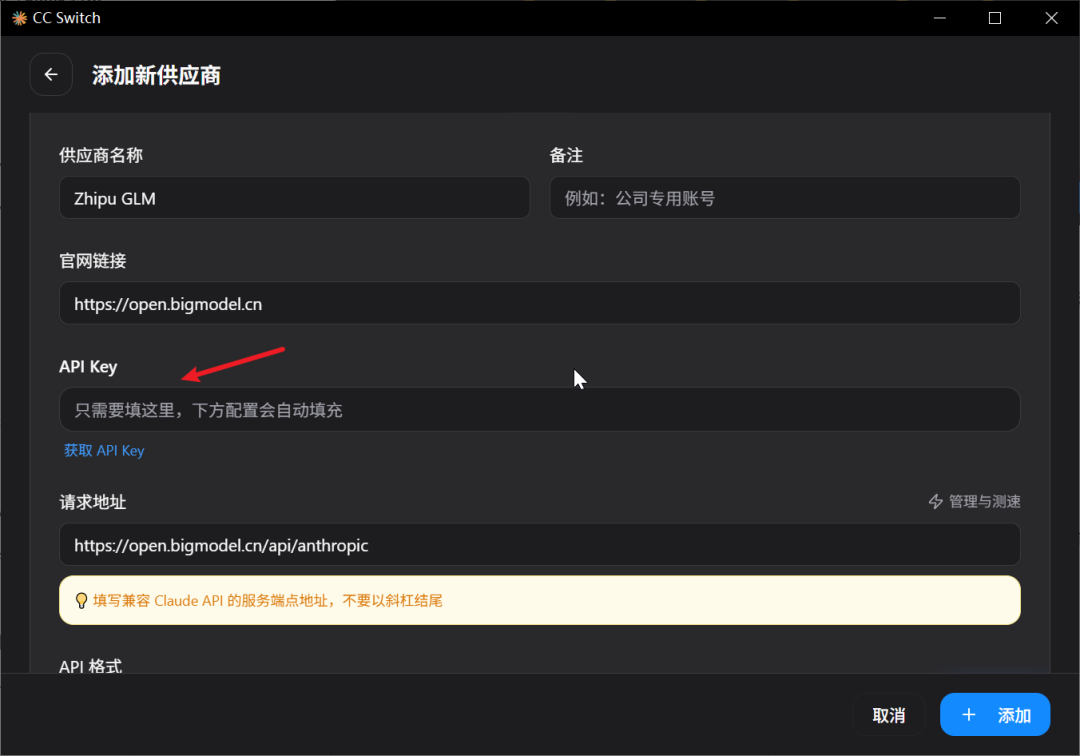Click the 官网链接 label

93,261
